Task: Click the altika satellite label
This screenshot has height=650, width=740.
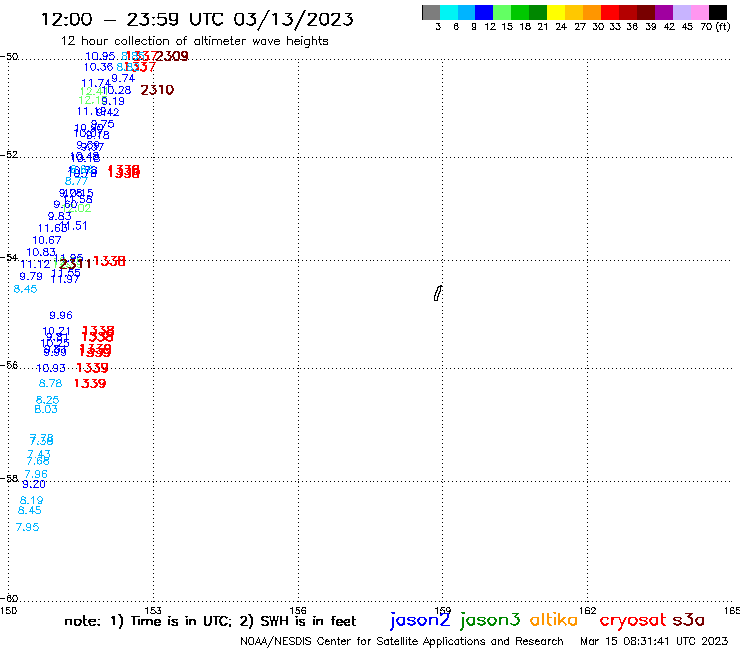Action: click(x=554, y=619)
